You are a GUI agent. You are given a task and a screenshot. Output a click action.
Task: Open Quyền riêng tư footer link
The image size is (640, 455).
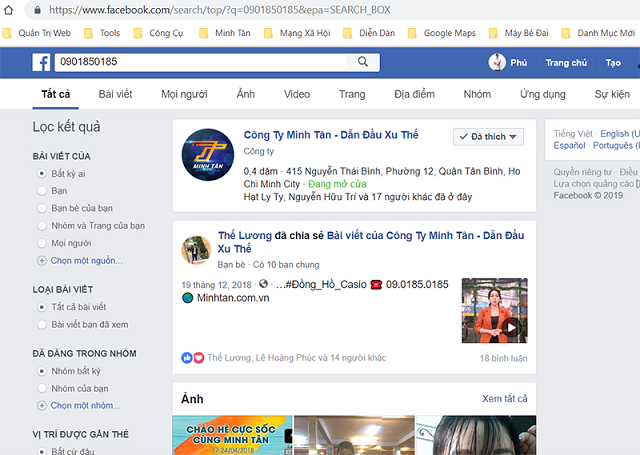point(583,172)
